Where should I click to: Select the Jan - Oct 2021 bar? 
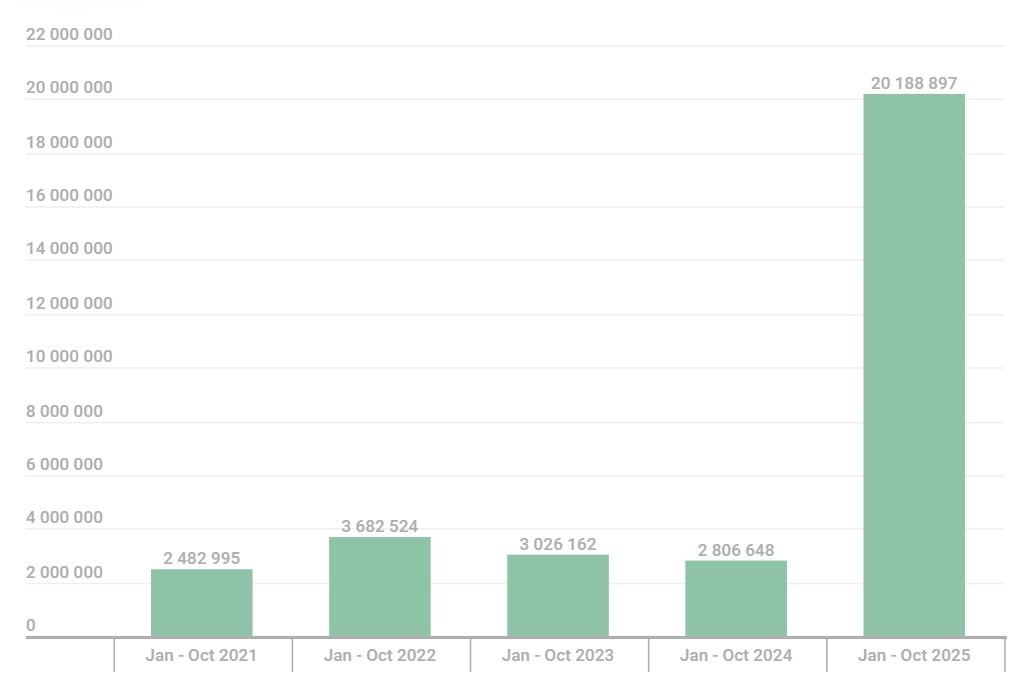201,600
